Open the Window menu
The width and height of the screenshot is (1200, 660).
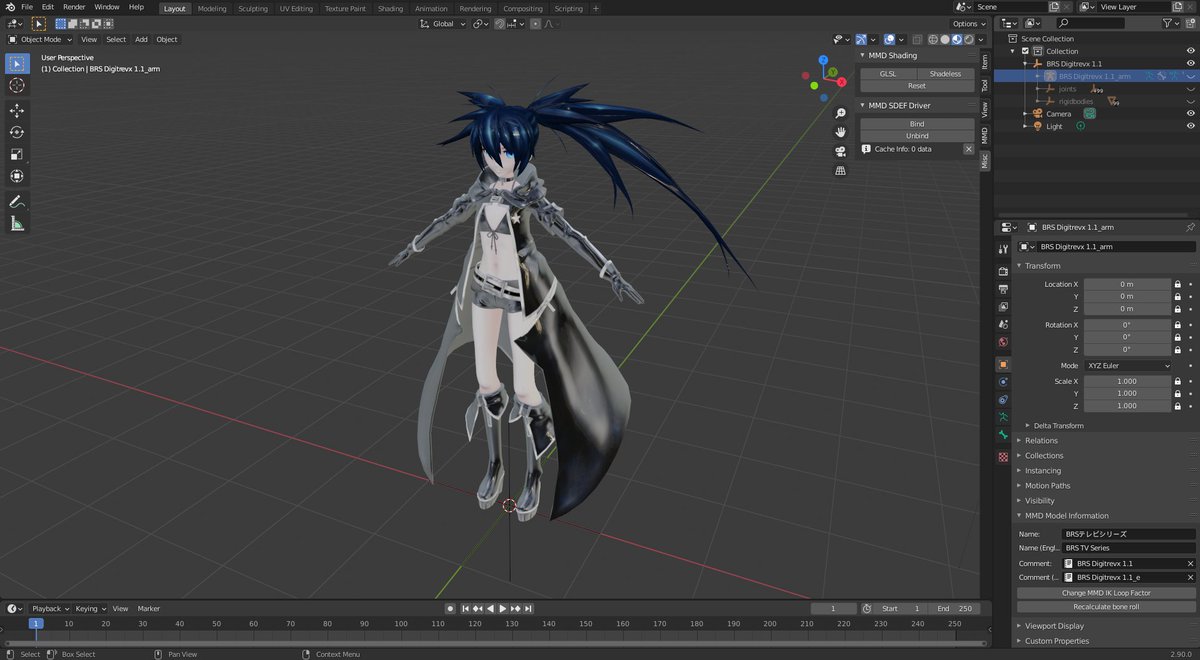107,7
